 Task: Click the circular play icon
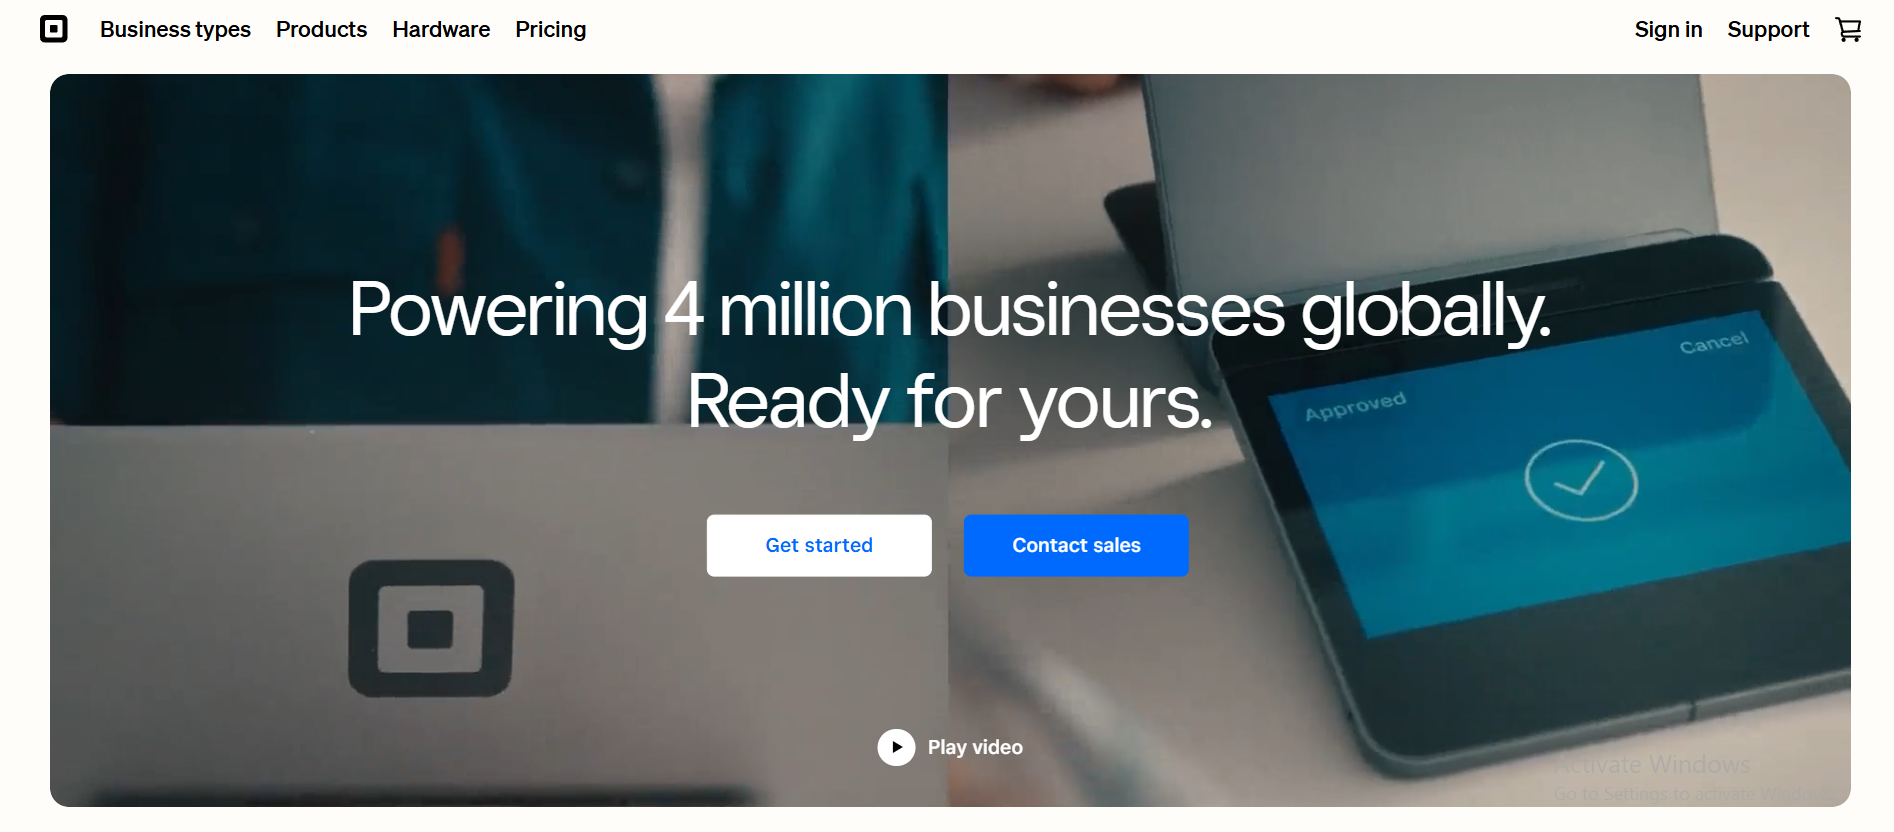pyautogui.click(x=896, y=747)
